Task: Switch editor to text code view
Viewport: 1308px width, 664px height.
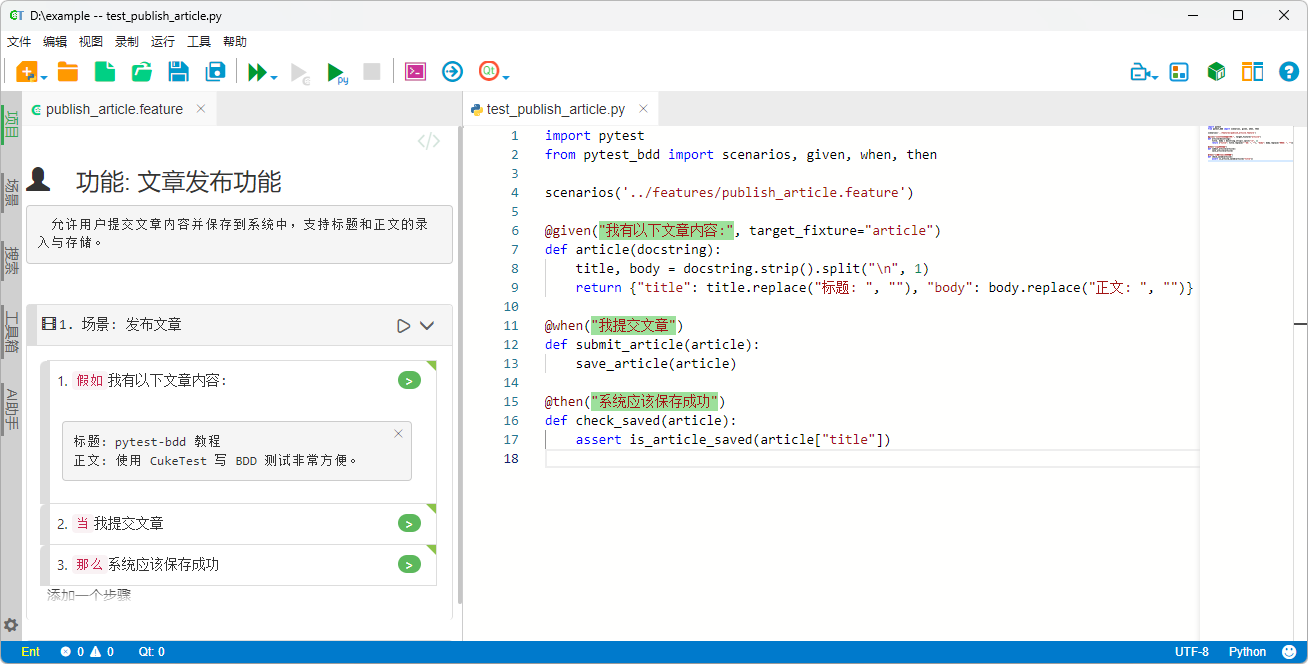Action: [428, 140]
